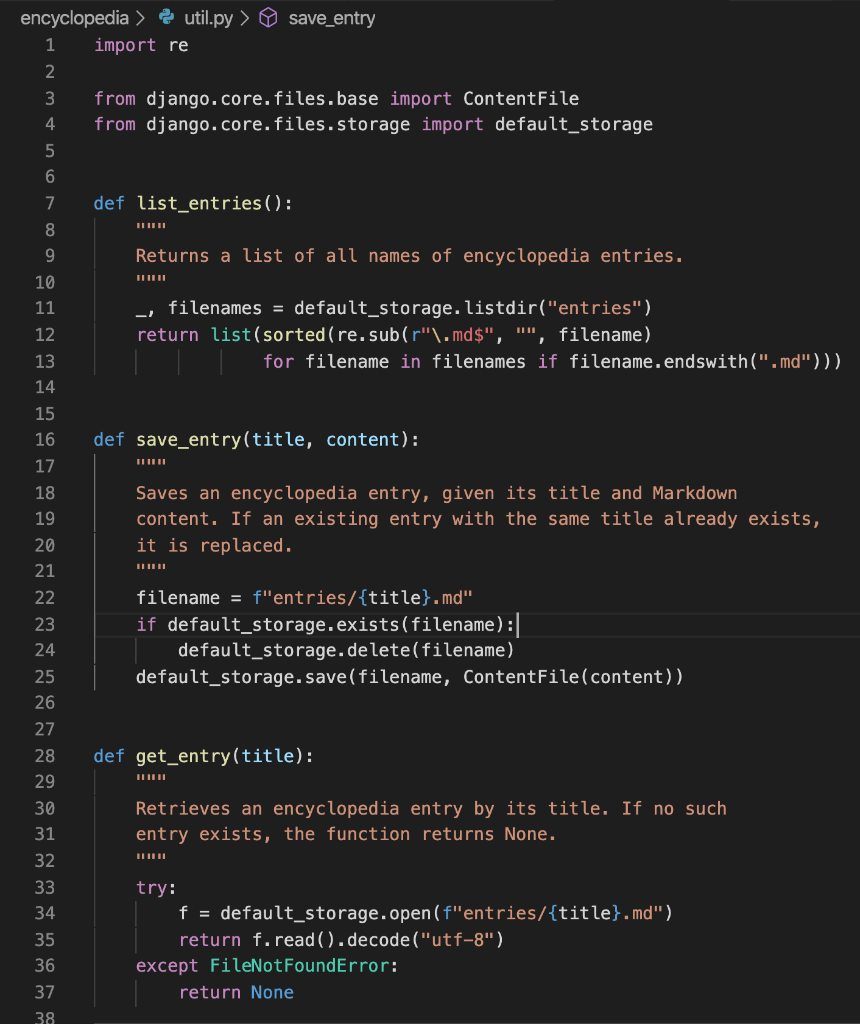Click line number 28

point(45,756)
